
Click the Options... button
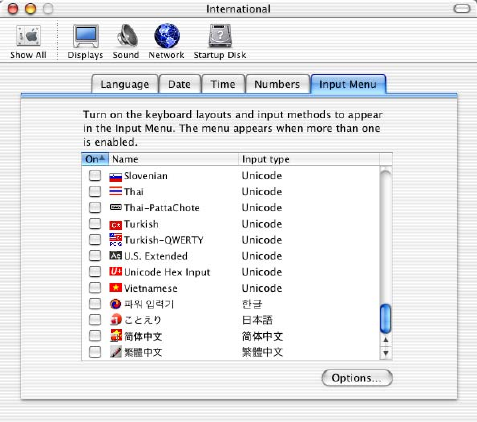(x=357, y=378)
